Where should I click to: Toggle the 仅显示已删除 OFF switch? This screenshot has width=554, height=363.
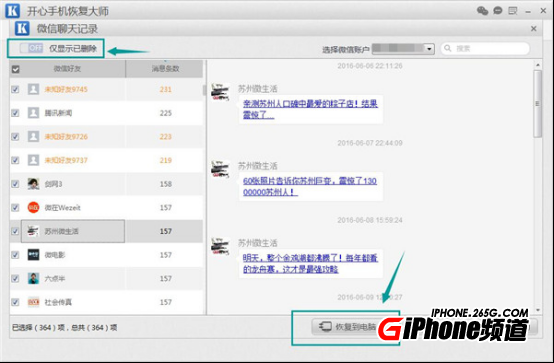click(31, 48)
